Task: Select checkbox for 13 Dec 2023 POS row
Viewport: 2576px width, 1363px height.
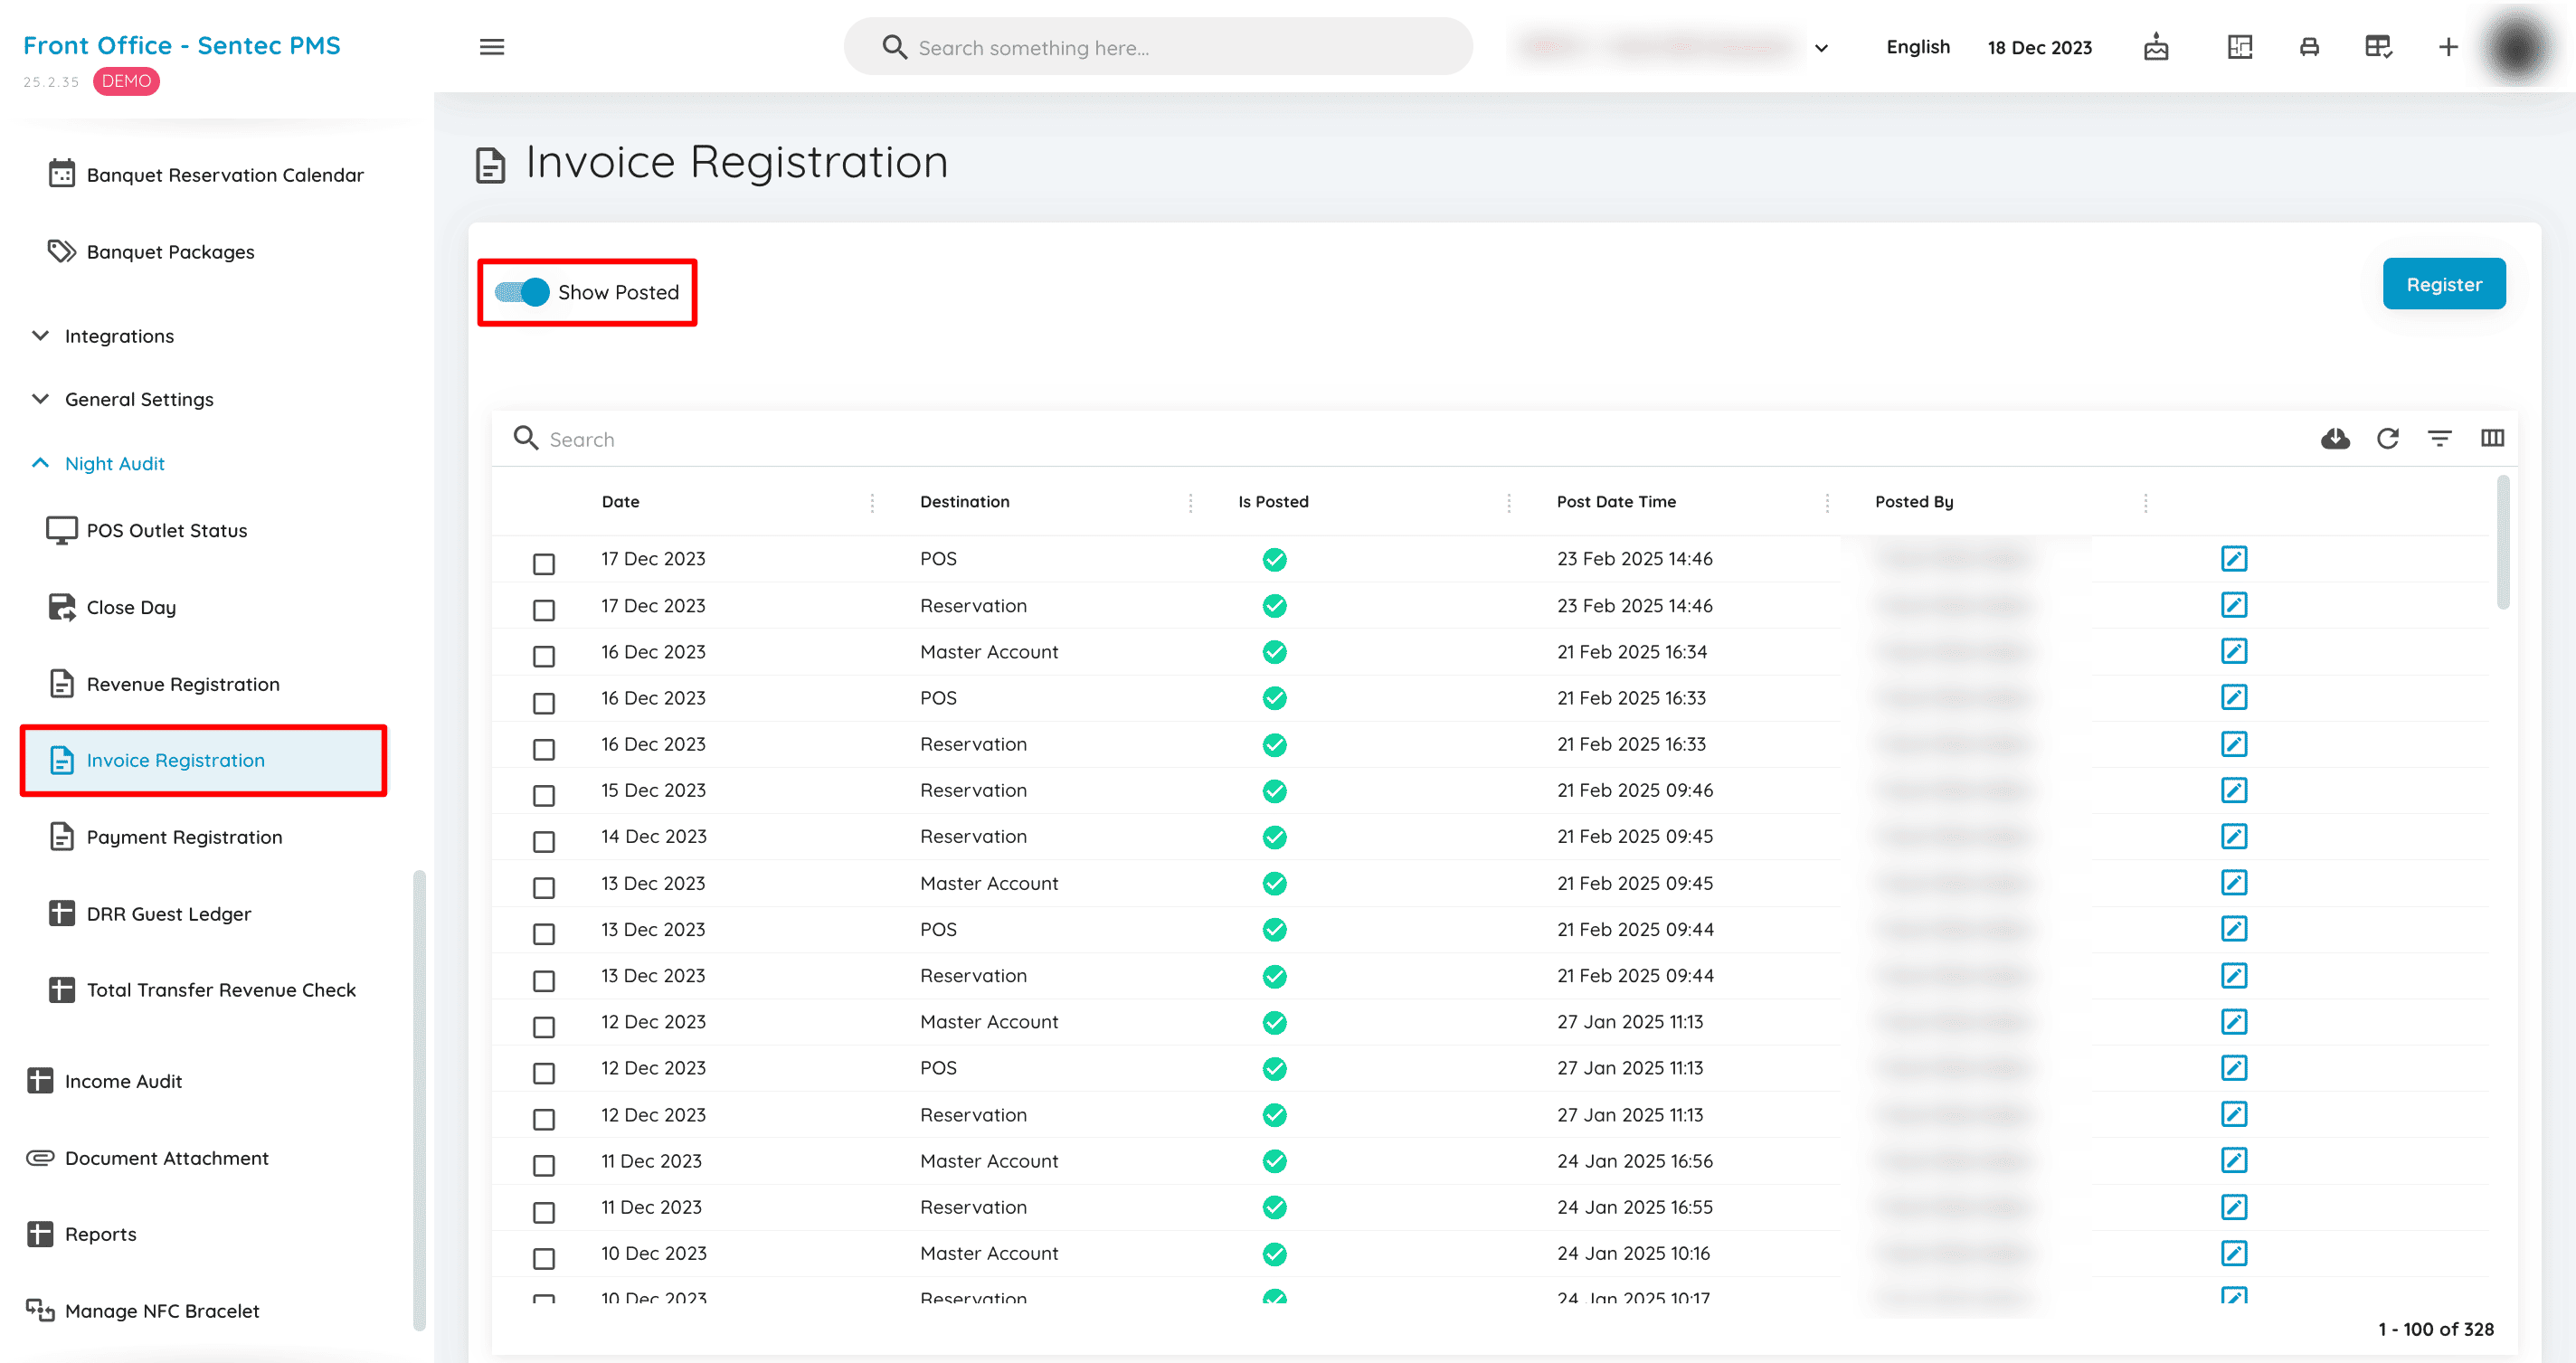Action: [x=544, y=934]
